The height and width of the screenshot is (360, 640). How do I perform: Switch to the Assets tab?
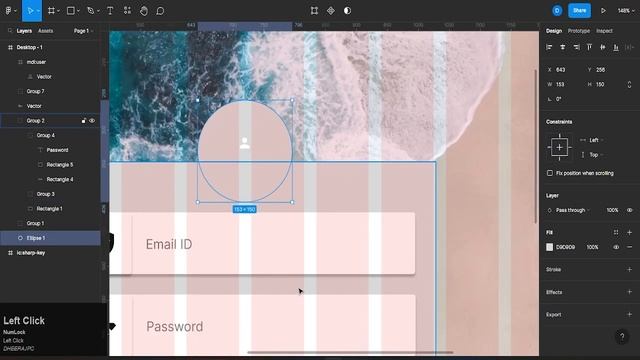pyautogui.click(x=45, y=31)
